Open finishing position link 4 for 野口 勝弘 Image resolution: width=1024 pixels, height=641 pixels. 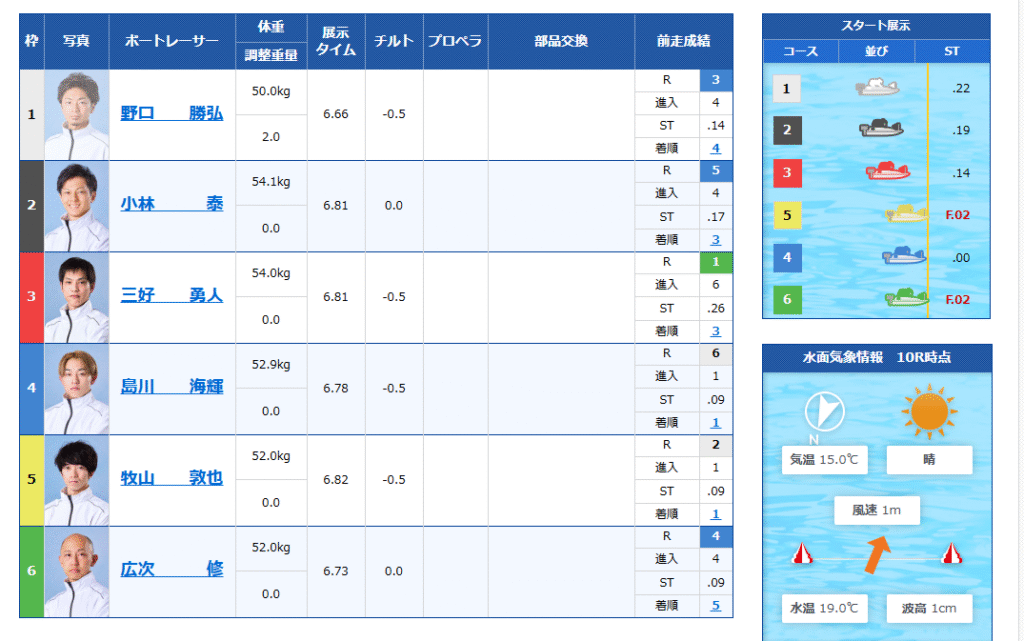[x=715, y=148]
